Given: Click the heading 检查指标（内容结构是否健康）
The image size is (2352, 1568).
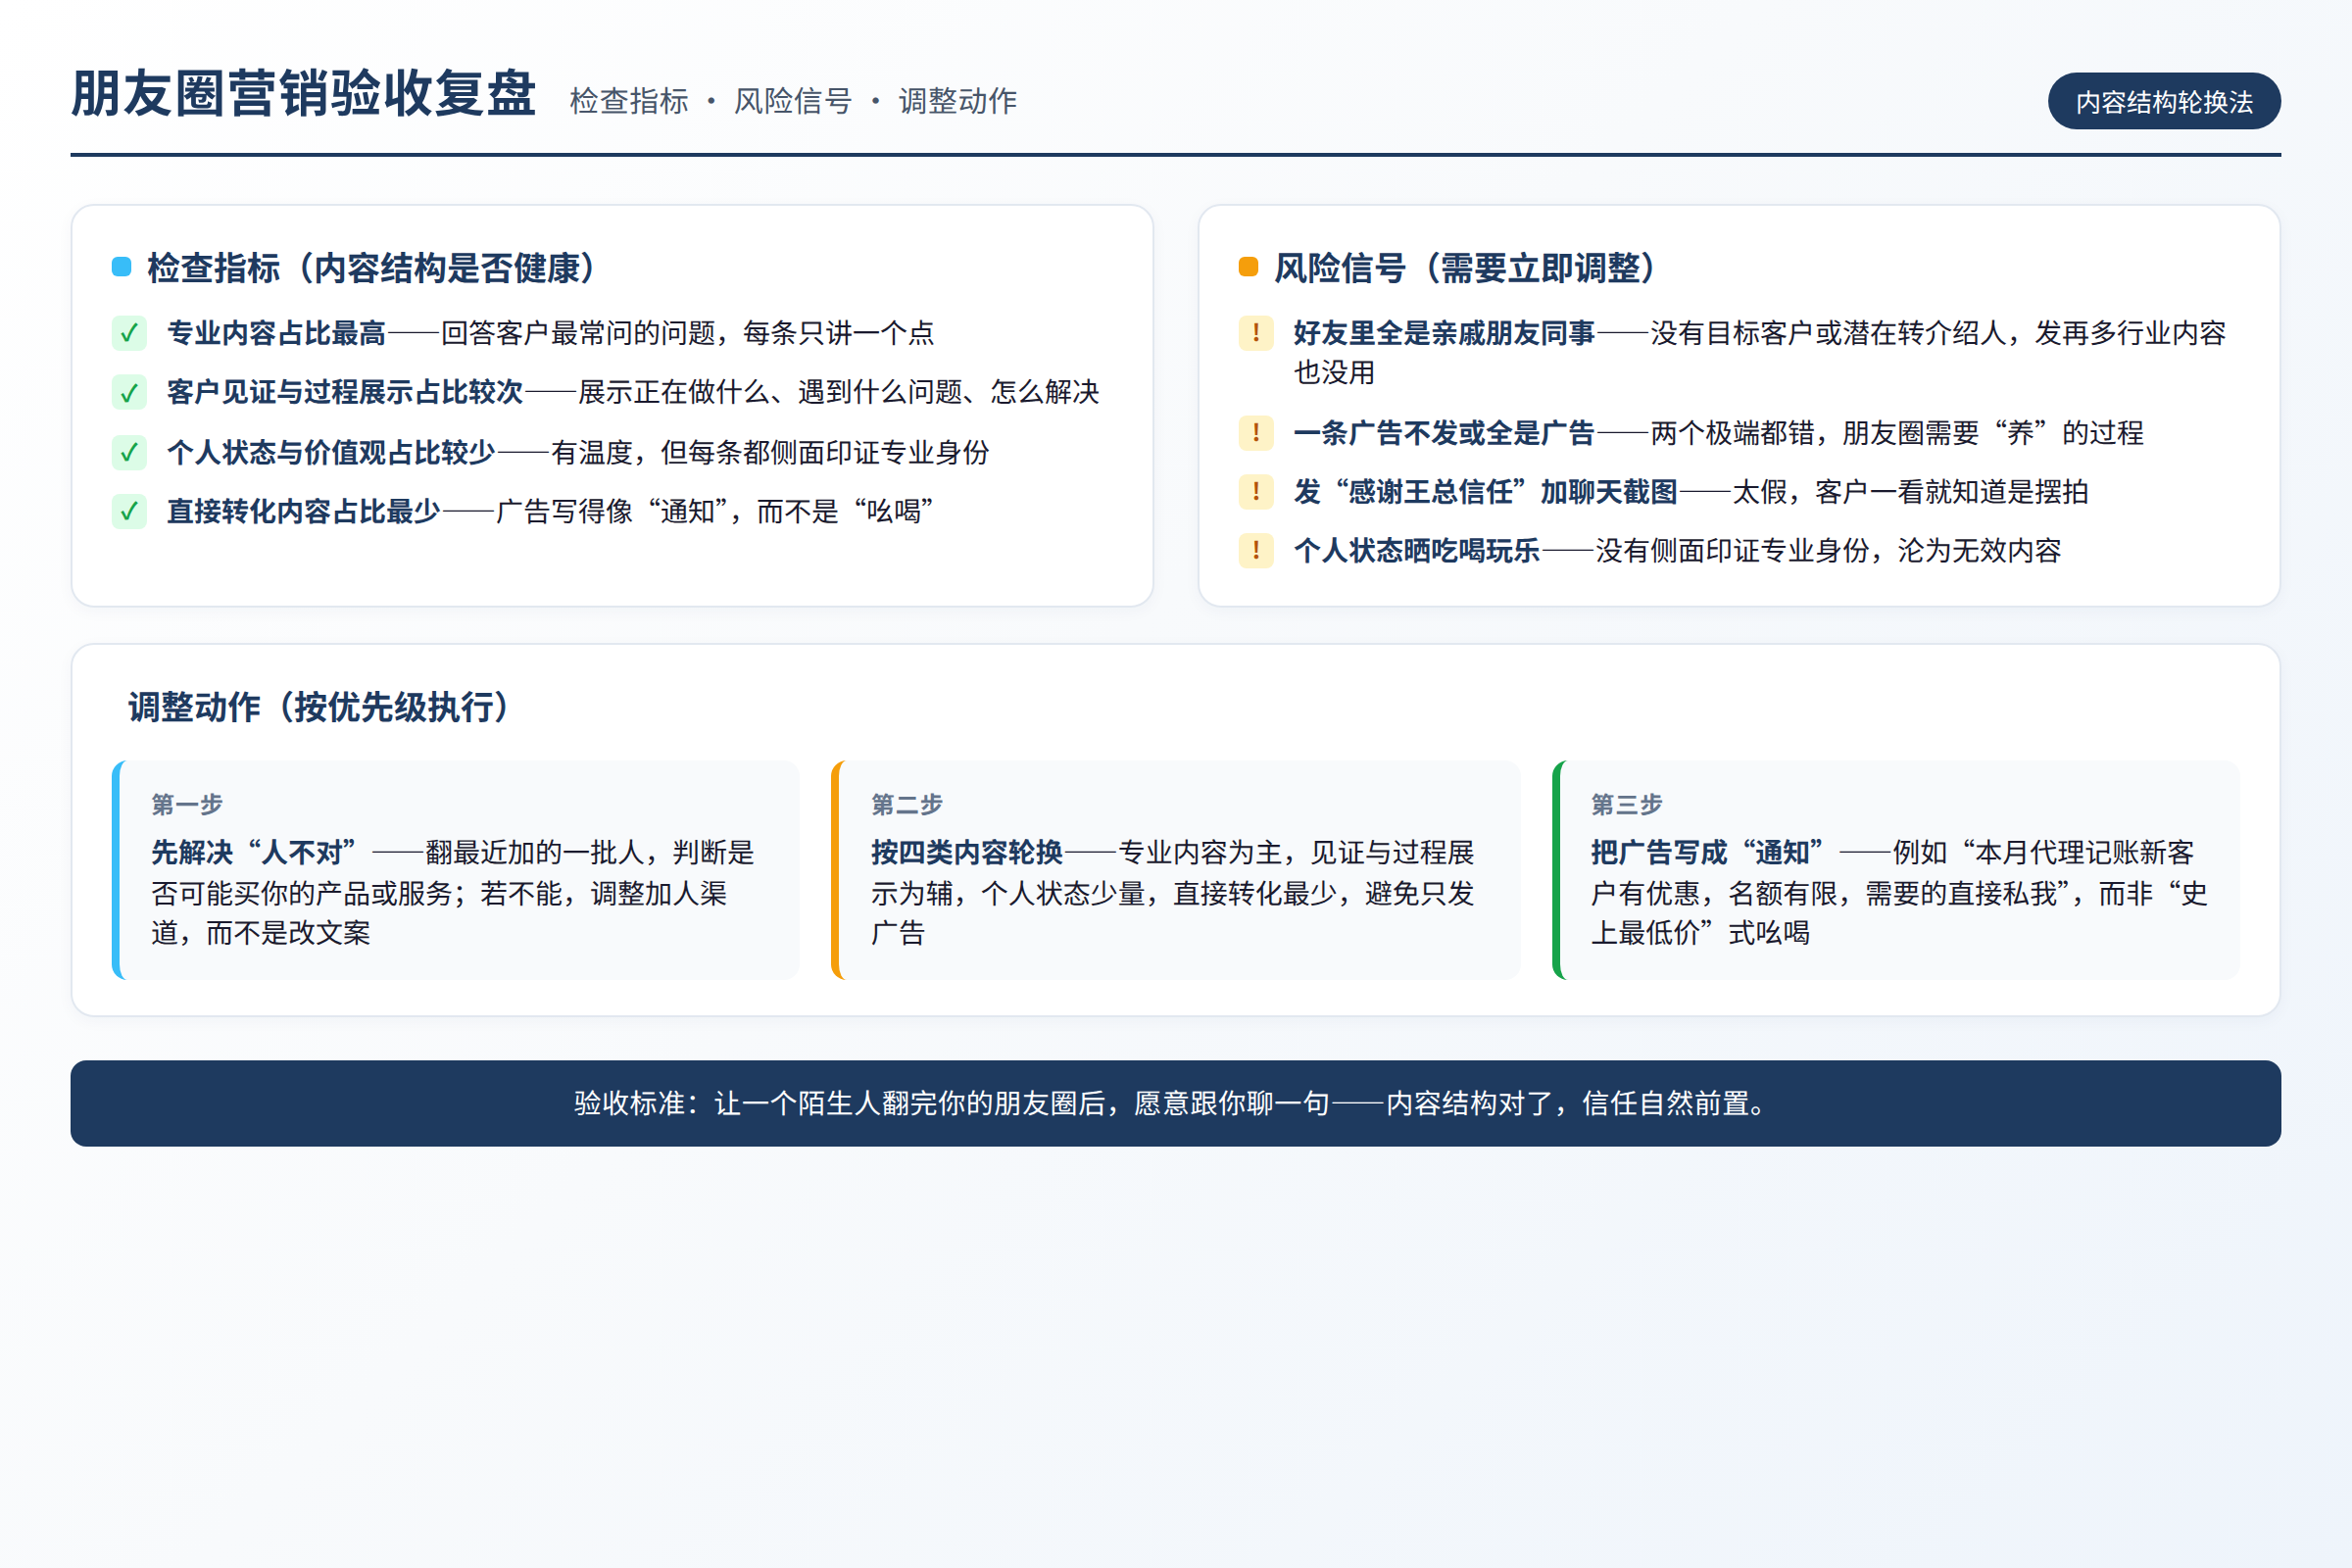Looking at the screenshot, I should [372, 268].
